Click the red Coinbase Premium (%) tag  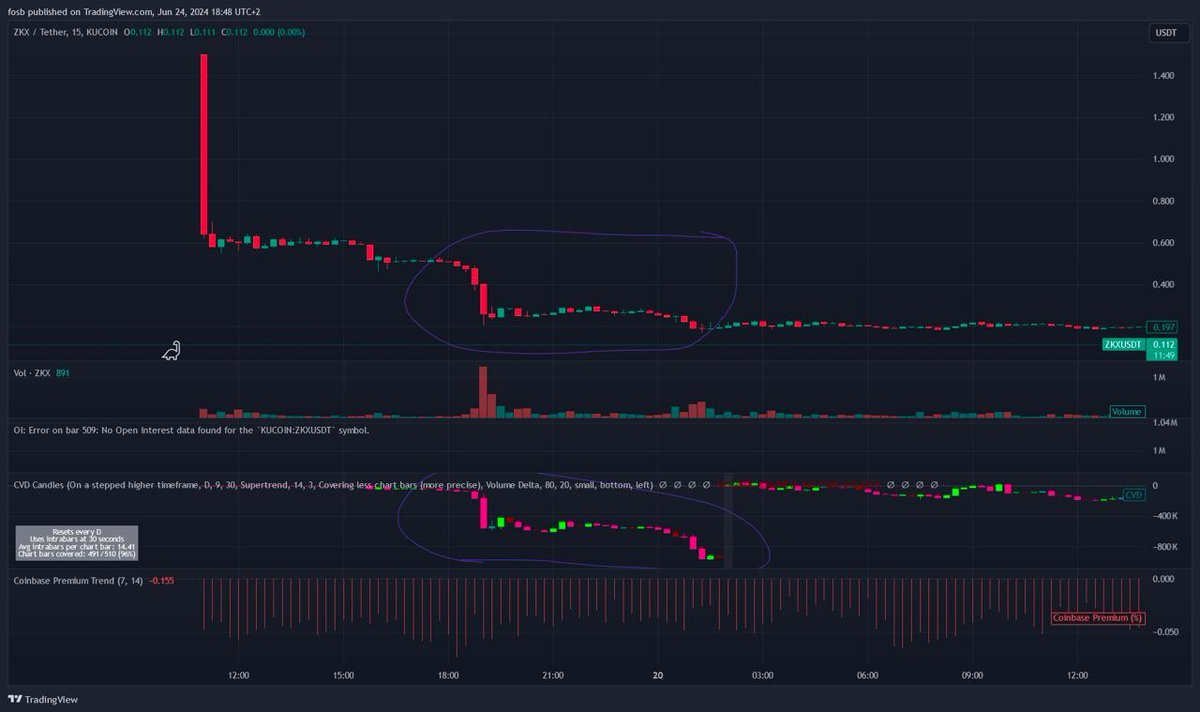point(1097,618)
